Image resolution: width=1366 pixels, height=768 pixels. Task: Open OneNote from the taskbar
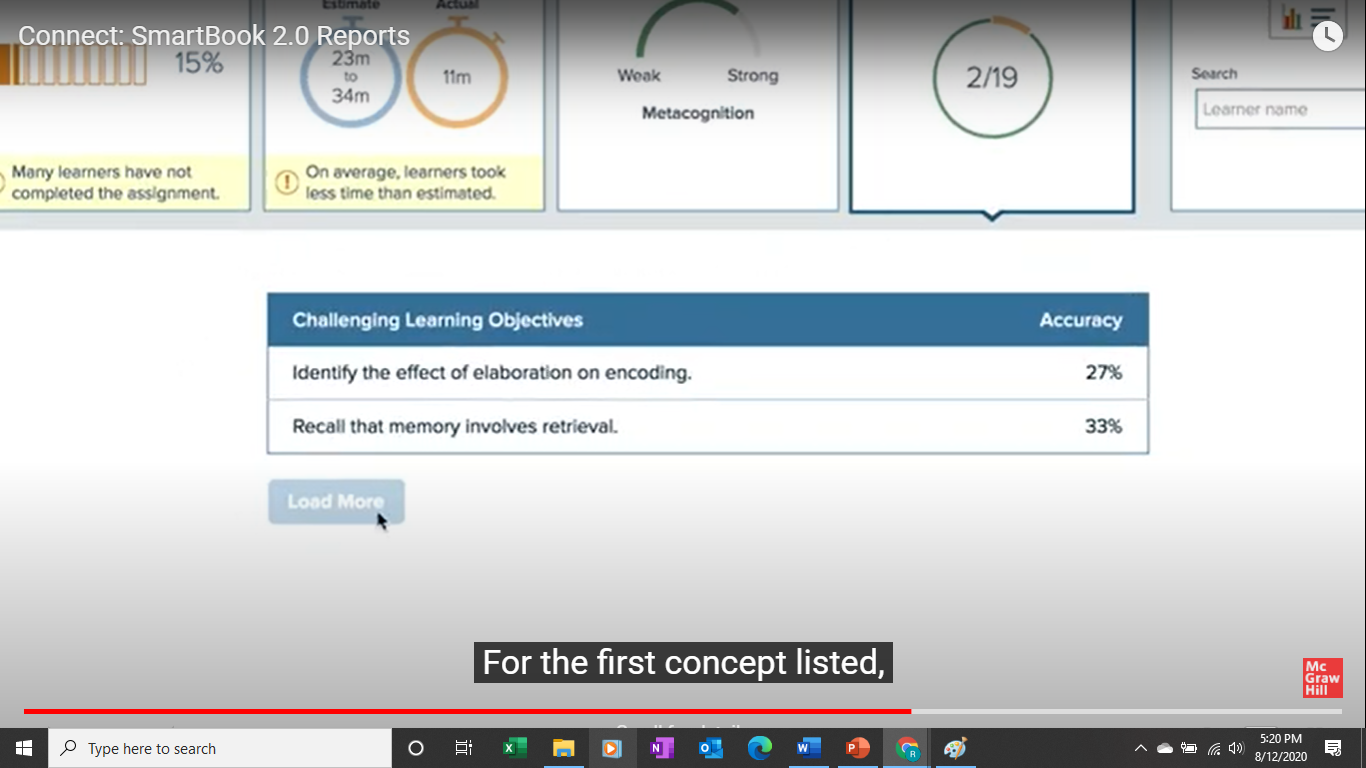tap(661, 748)
